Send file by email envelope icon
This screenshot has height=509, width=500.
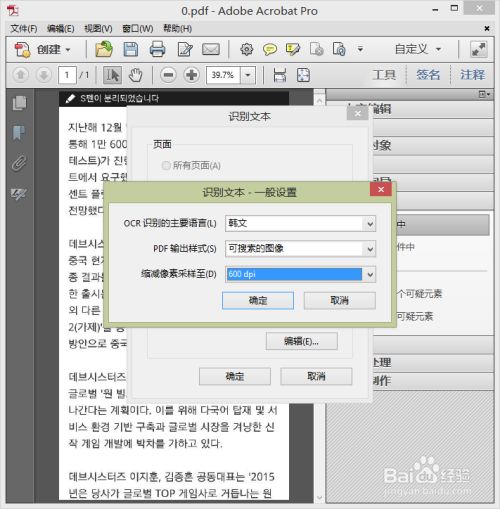(x=211, y=49)
